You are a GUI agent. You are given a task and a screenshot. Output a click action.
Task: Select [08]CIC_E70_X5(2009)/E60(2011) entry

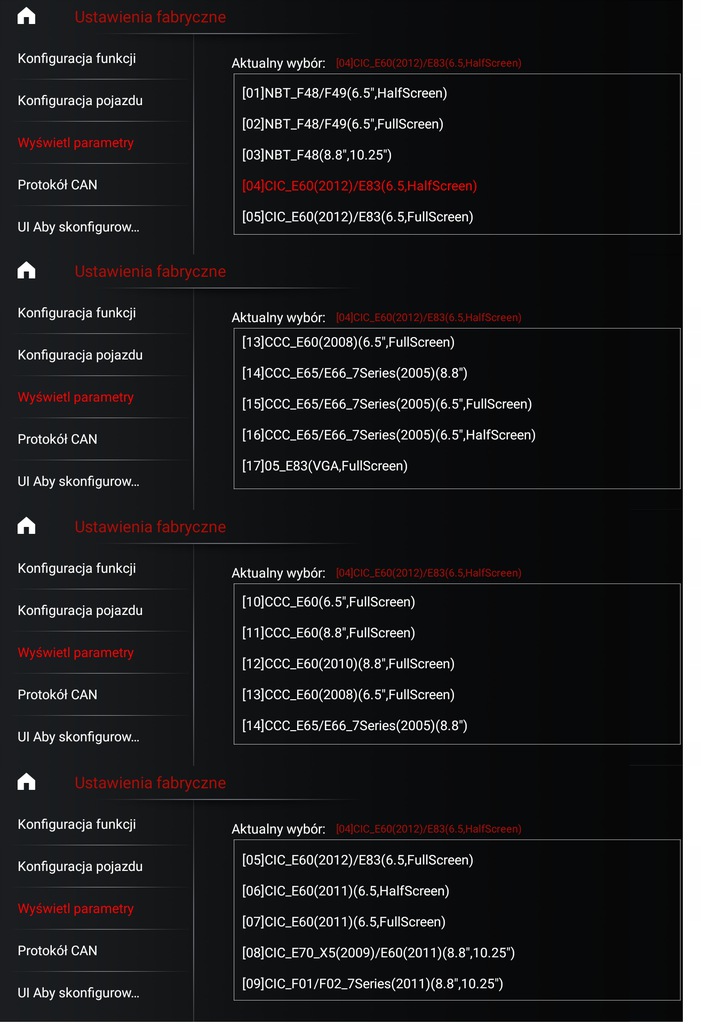378,953
